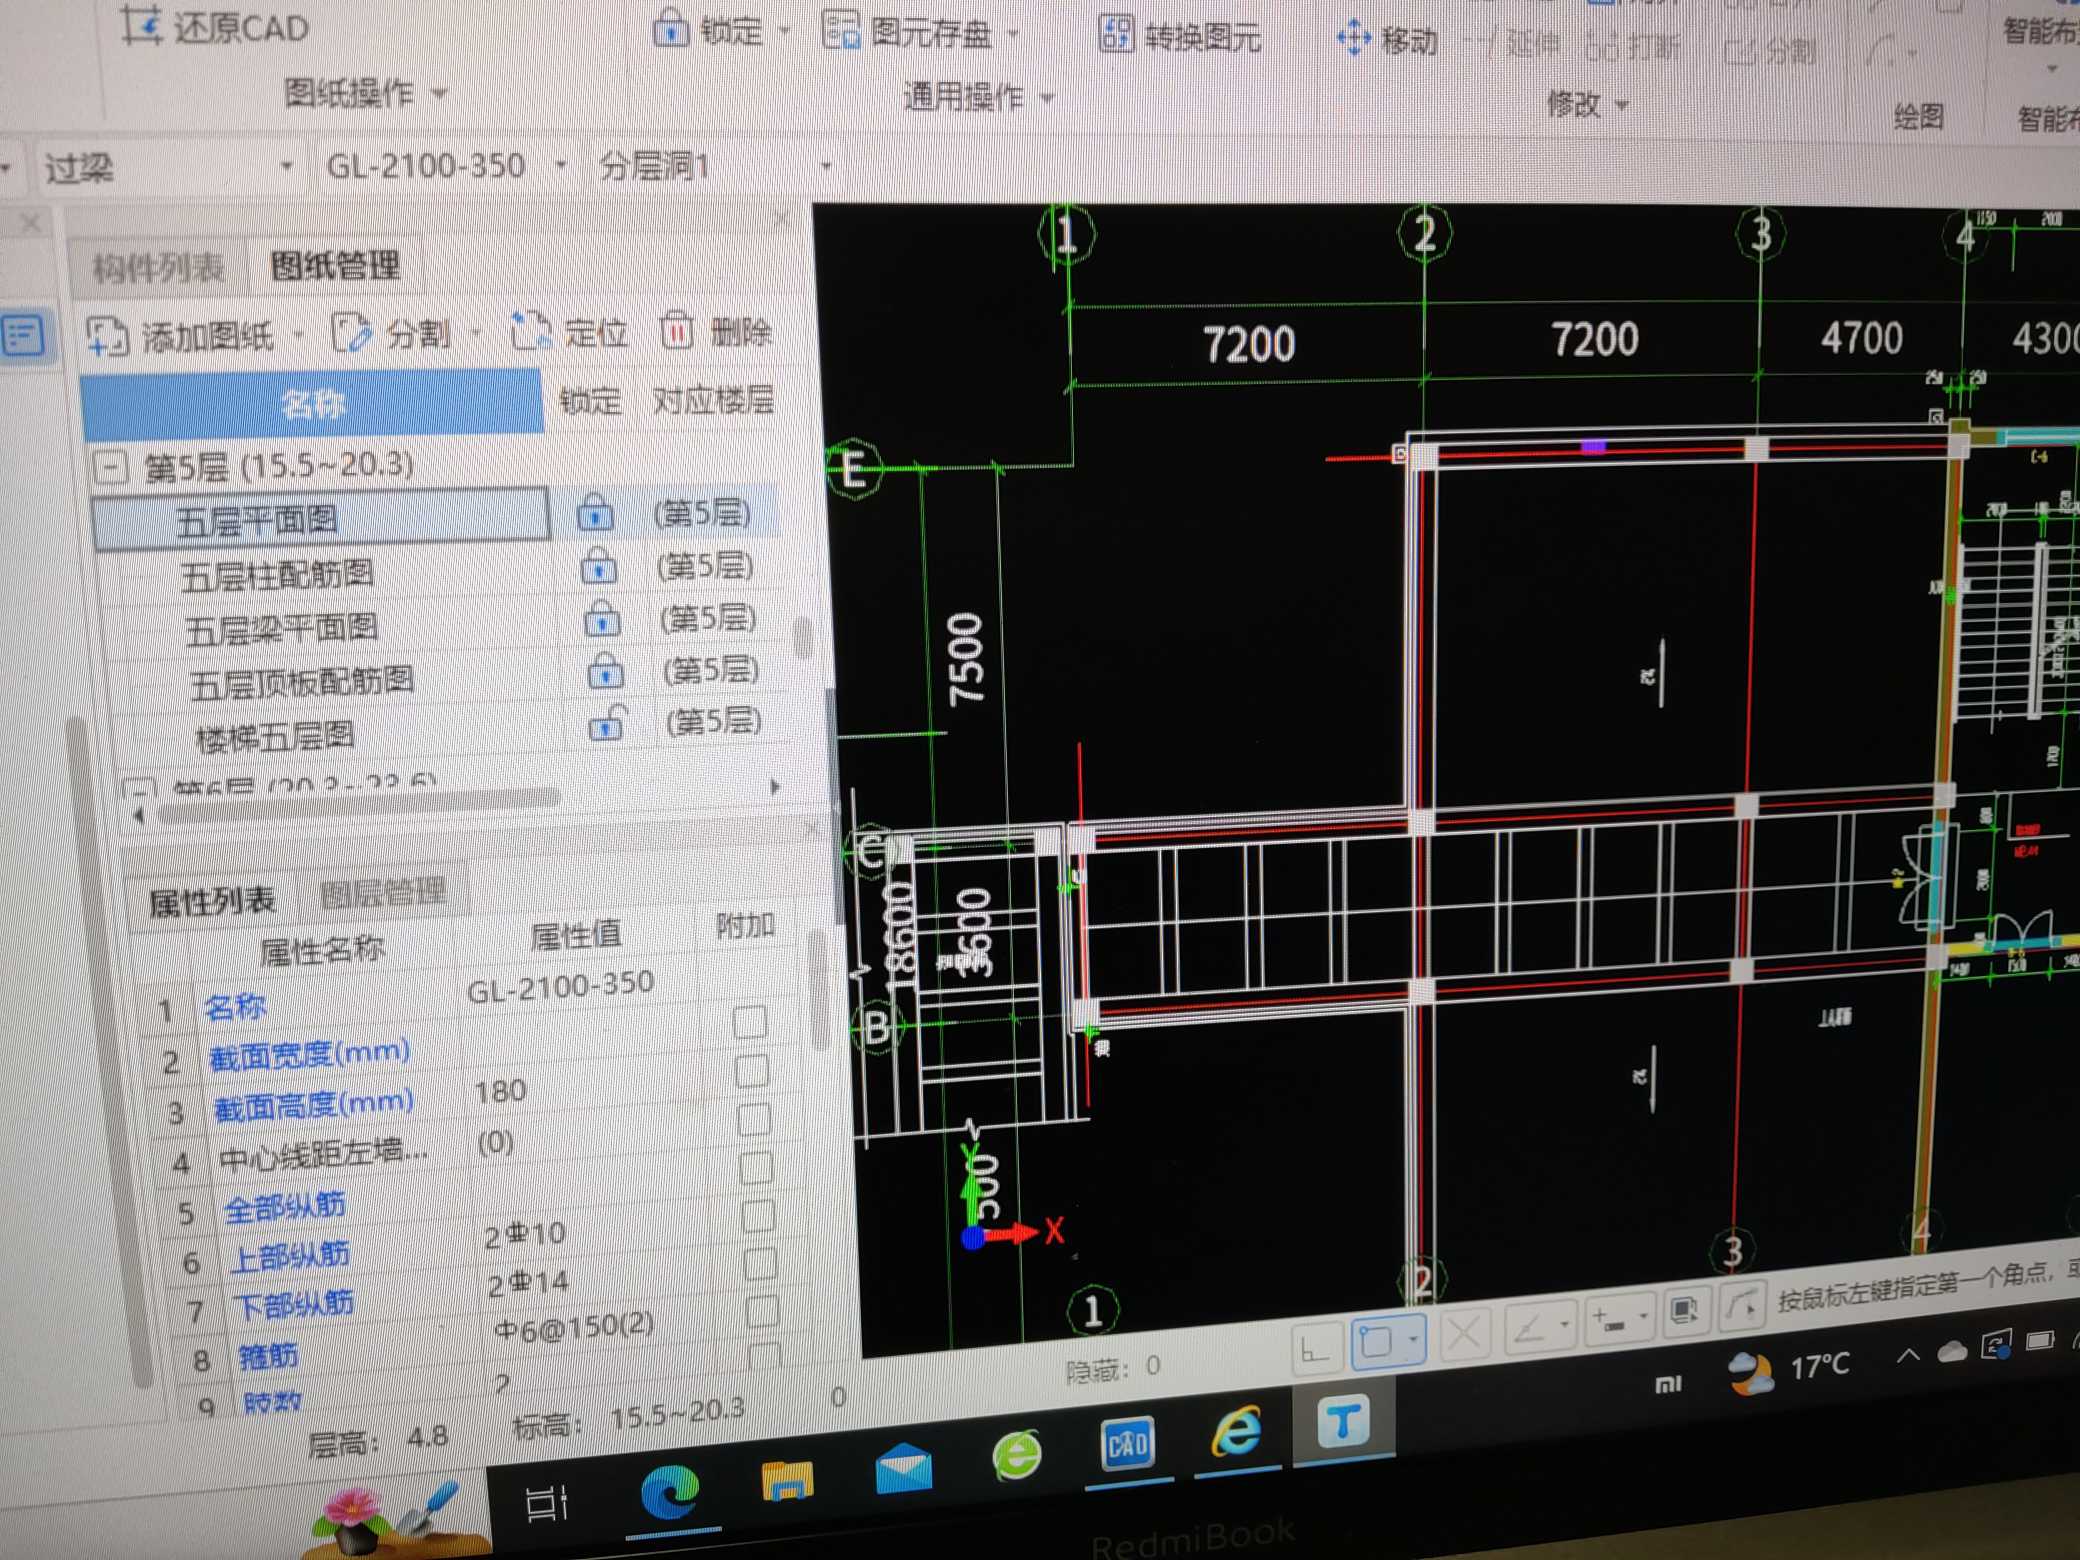Switch to the 图层管理 tab
Image resolution: width=2080 pixels, height=1560 pixels.
click(383, 892)
